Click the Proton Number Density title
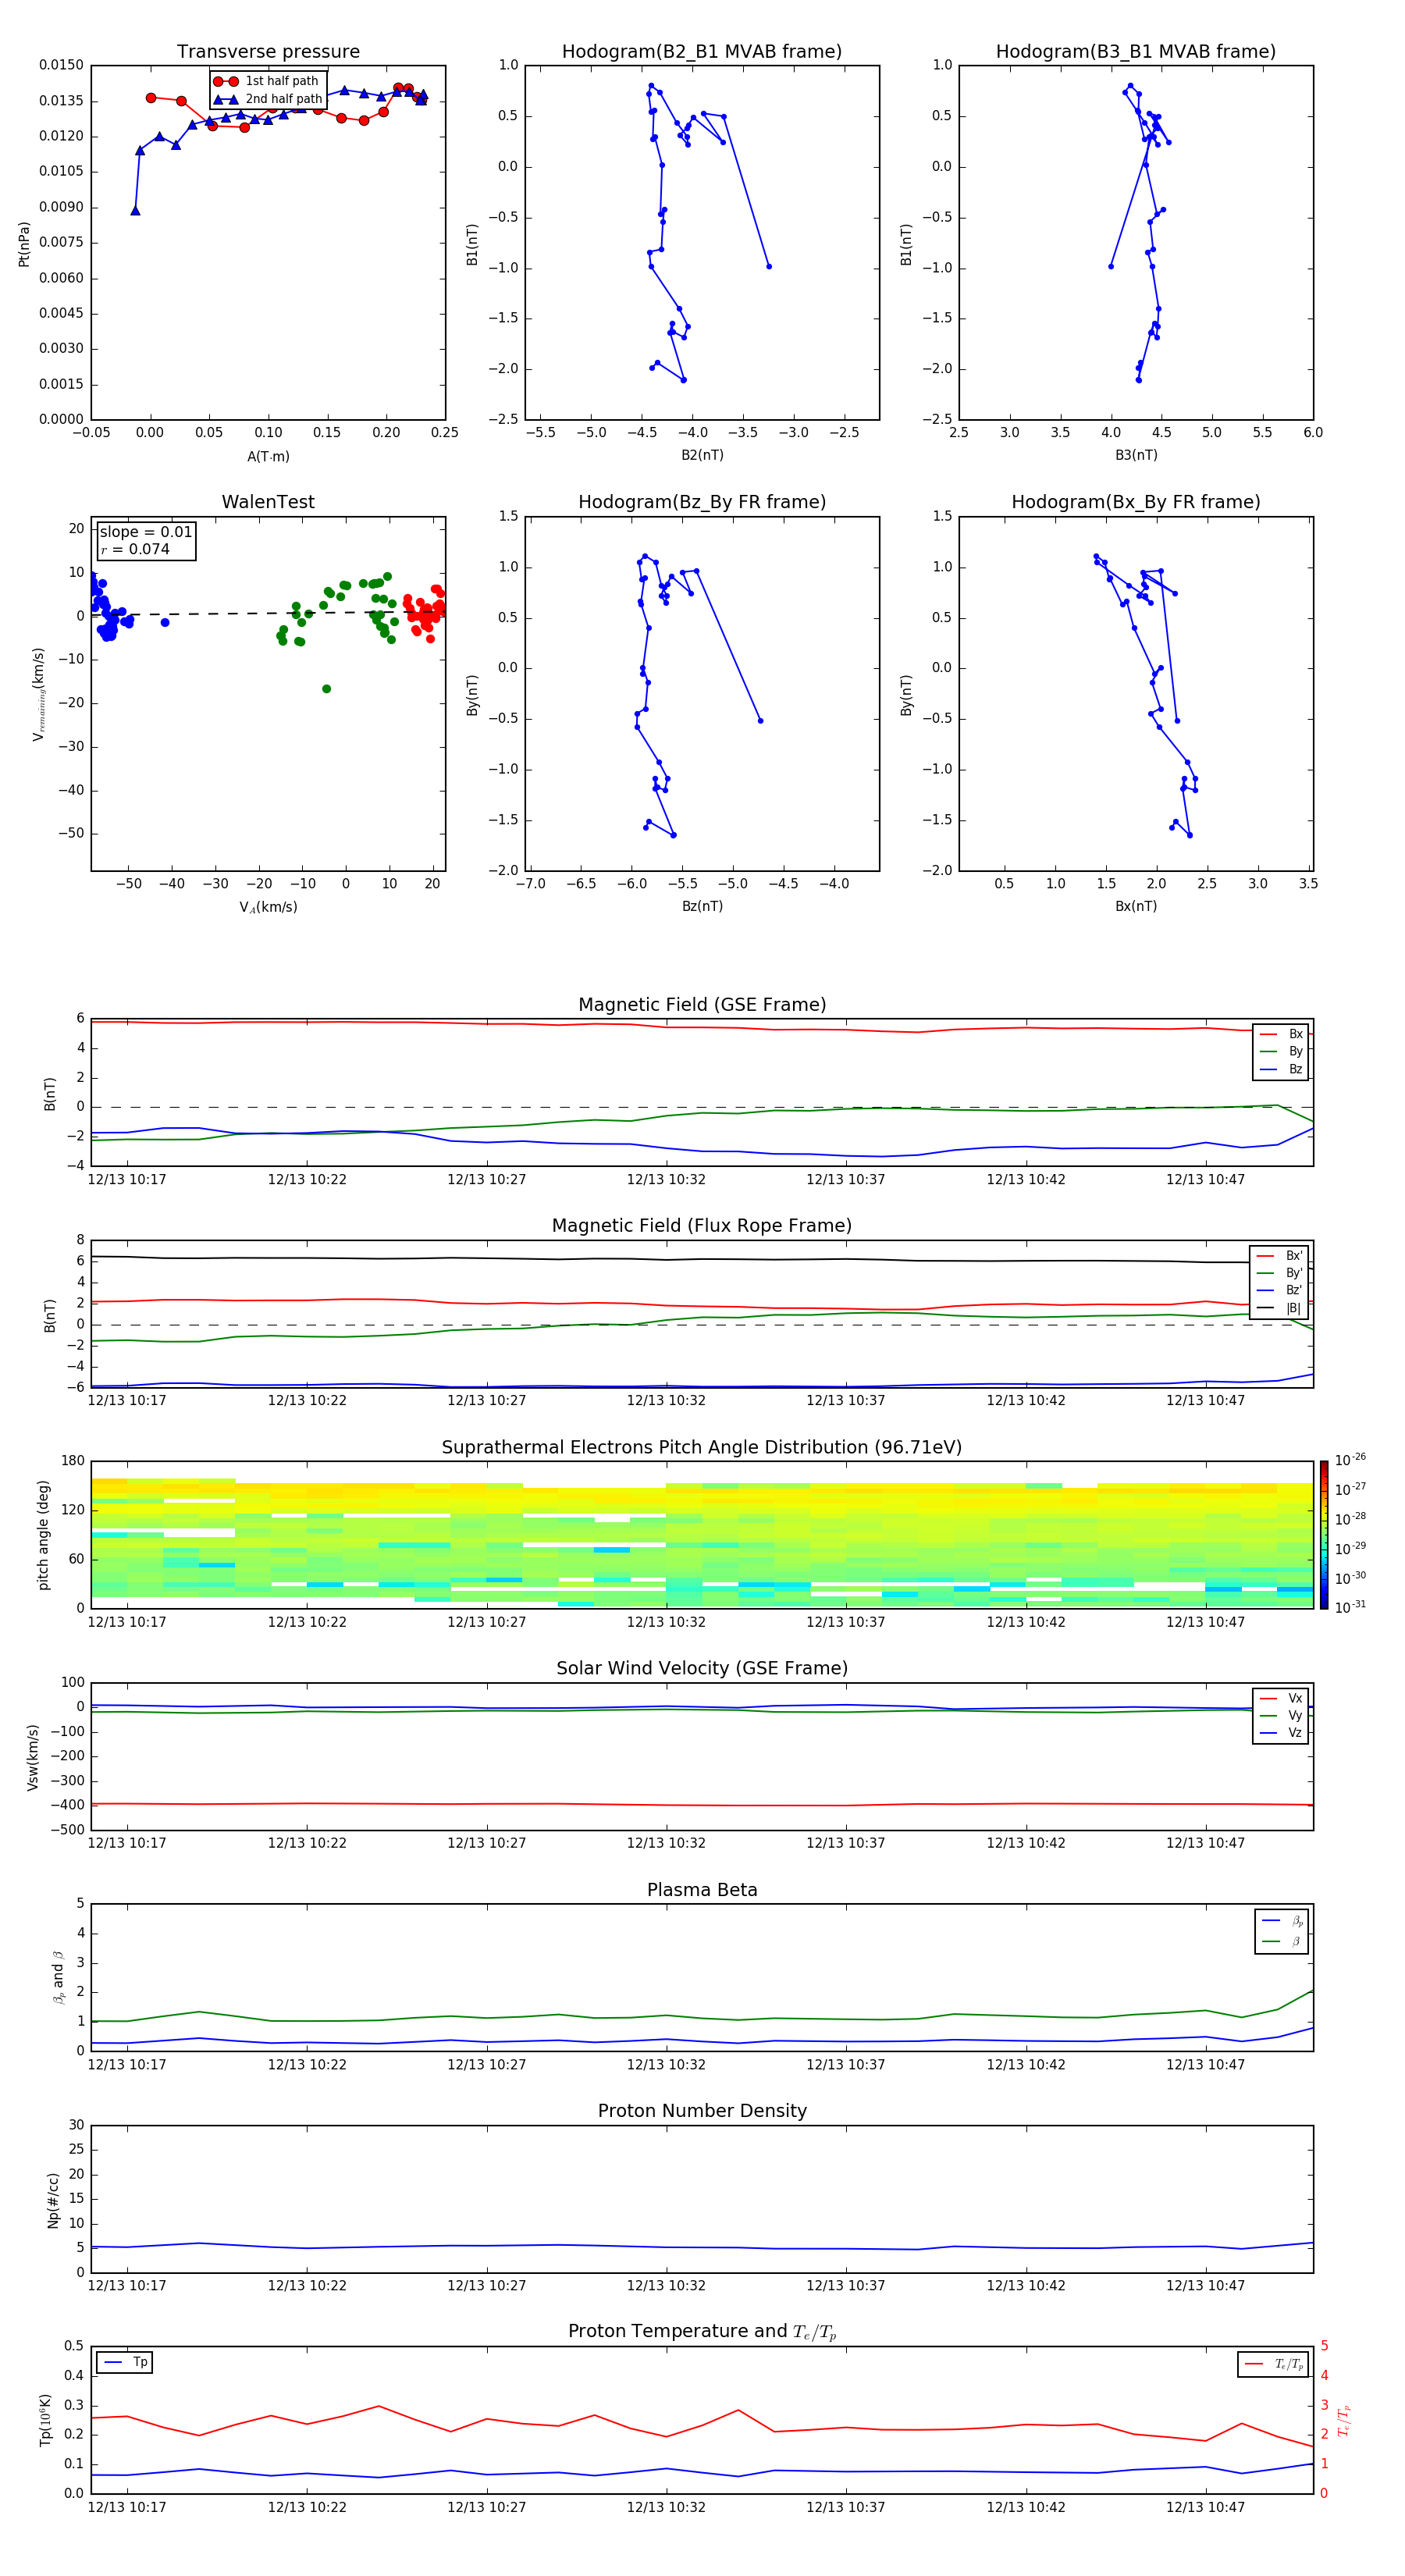The image size is (1405, 2576). [x=702, y=2111]
